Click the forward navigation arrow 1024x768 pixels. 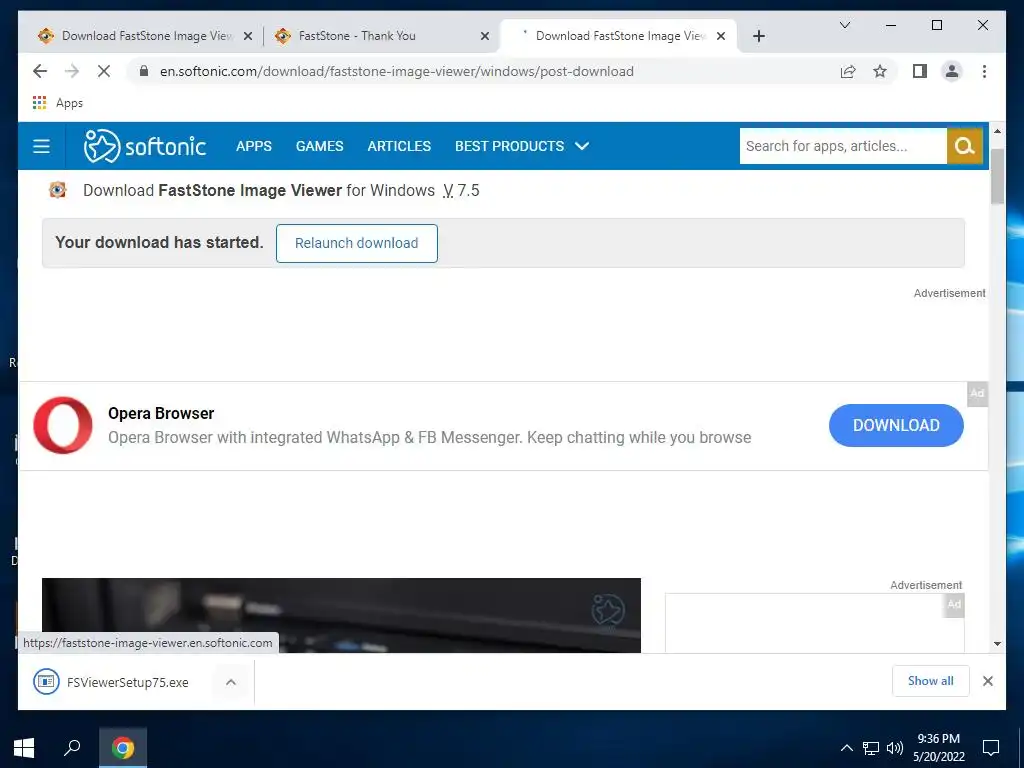coord(72,71)
